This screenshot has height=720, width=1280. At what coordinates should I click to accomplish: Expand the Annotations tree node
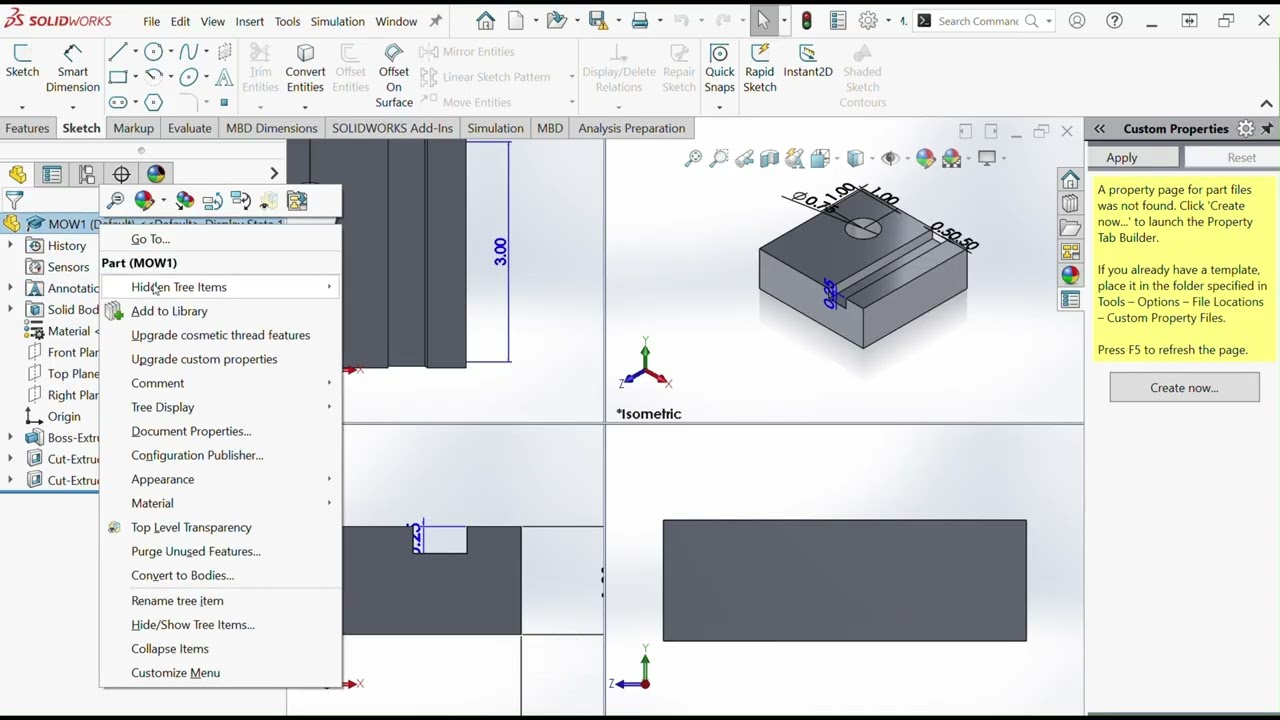tap(10, 288)
